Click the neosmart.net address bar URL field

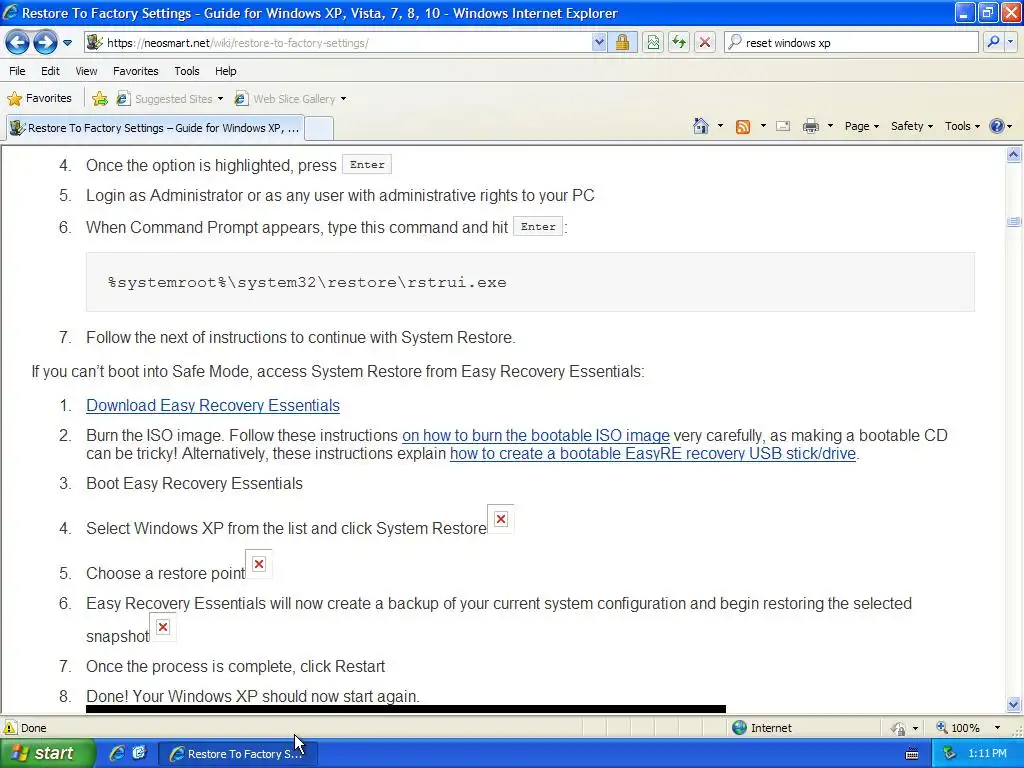tap(338, 43)
